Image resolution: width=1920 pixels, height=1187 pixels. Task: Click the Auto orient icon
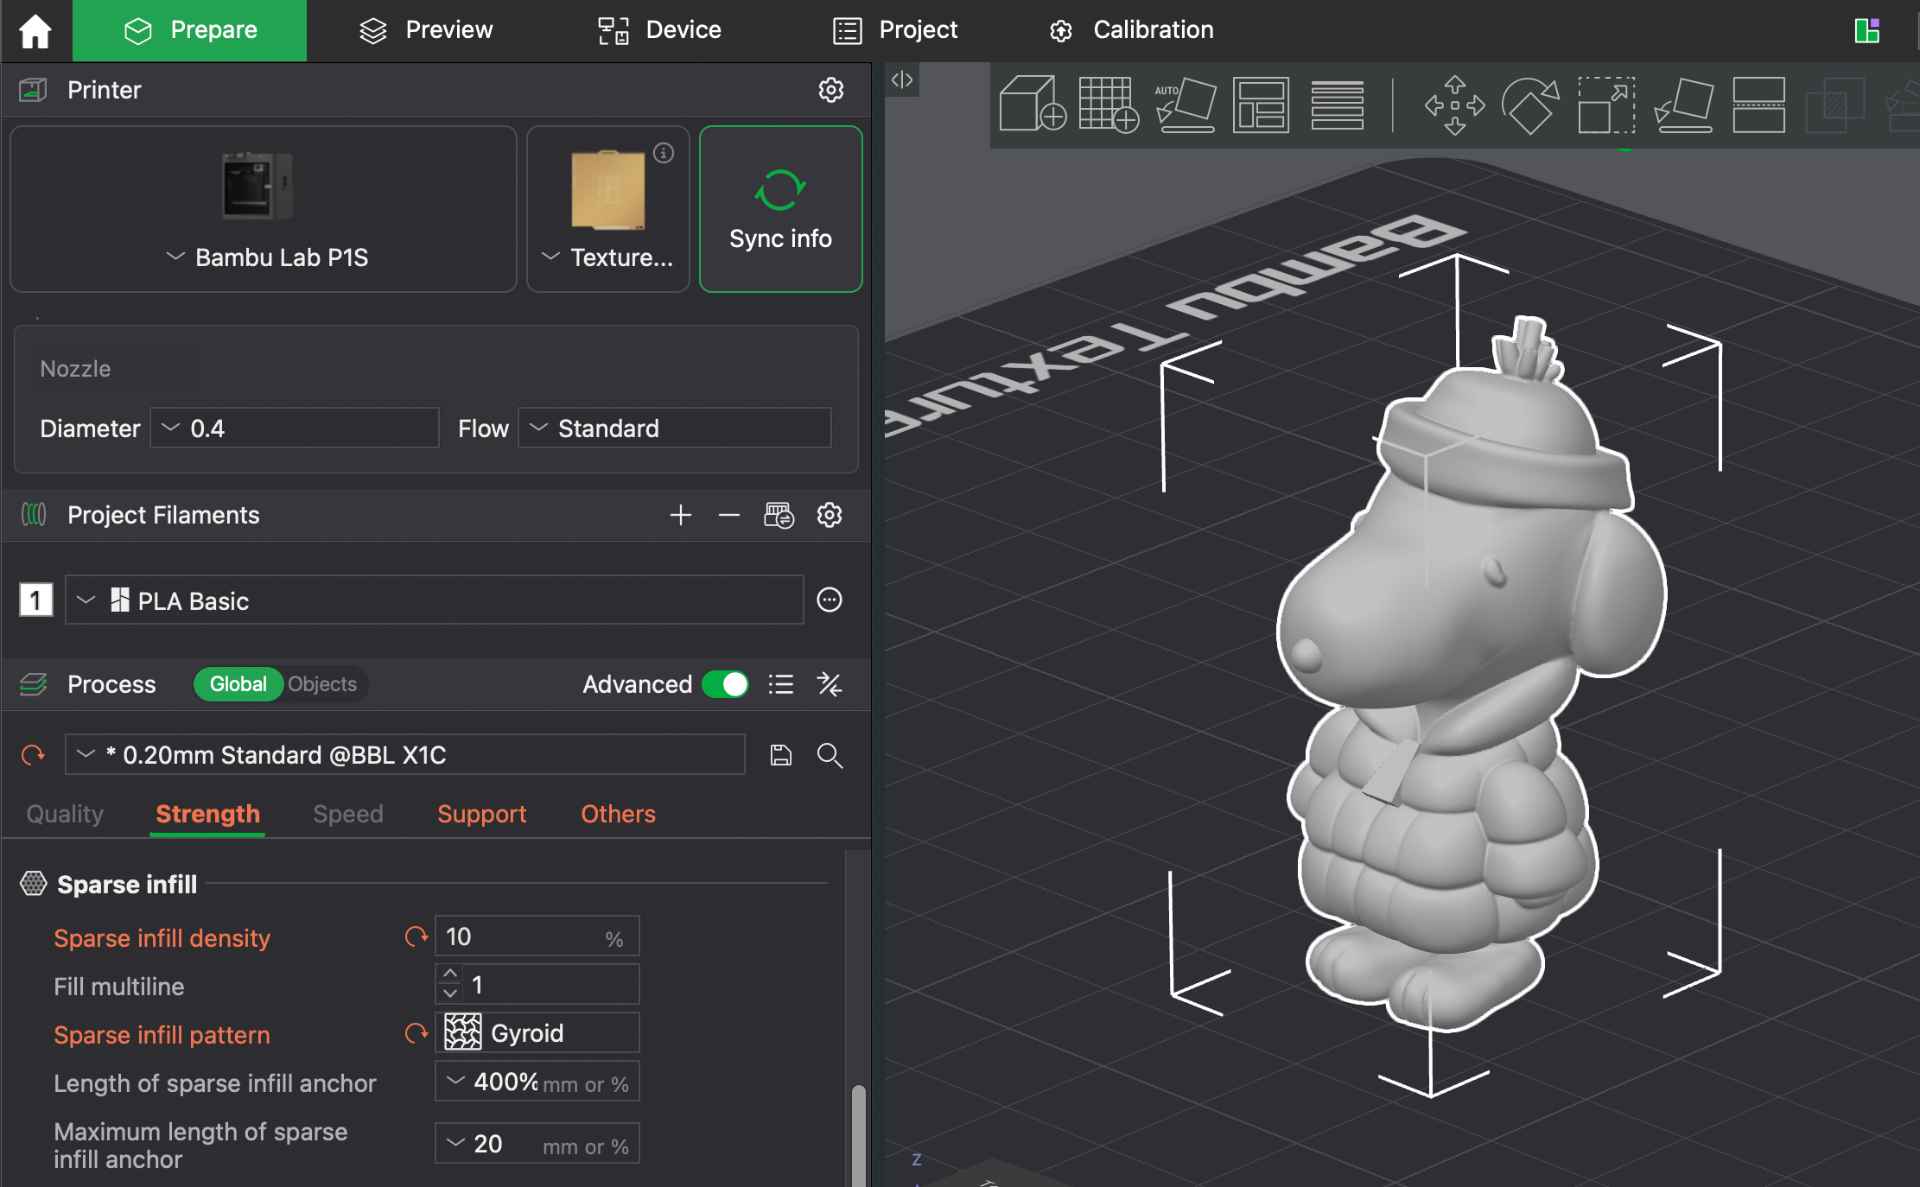click(x=1185, y=104)
